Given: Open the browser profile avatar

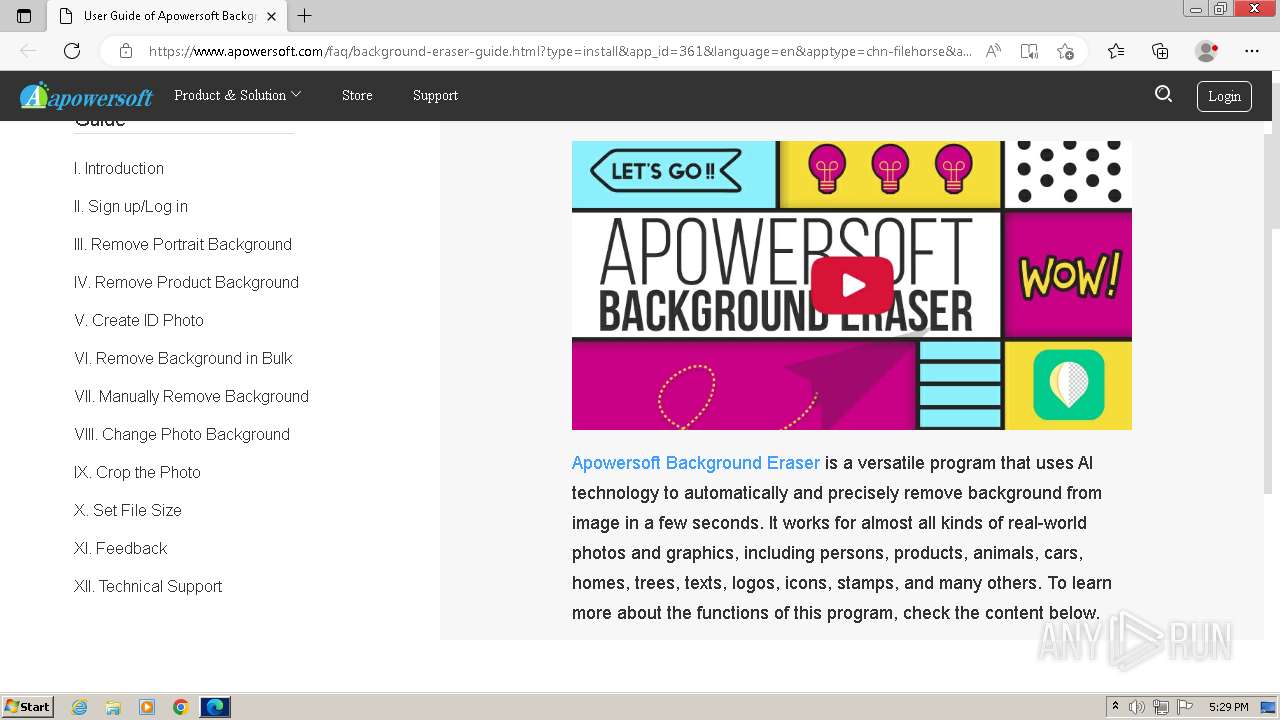Looking at the screenshot, I should [x=1206, y=51].
